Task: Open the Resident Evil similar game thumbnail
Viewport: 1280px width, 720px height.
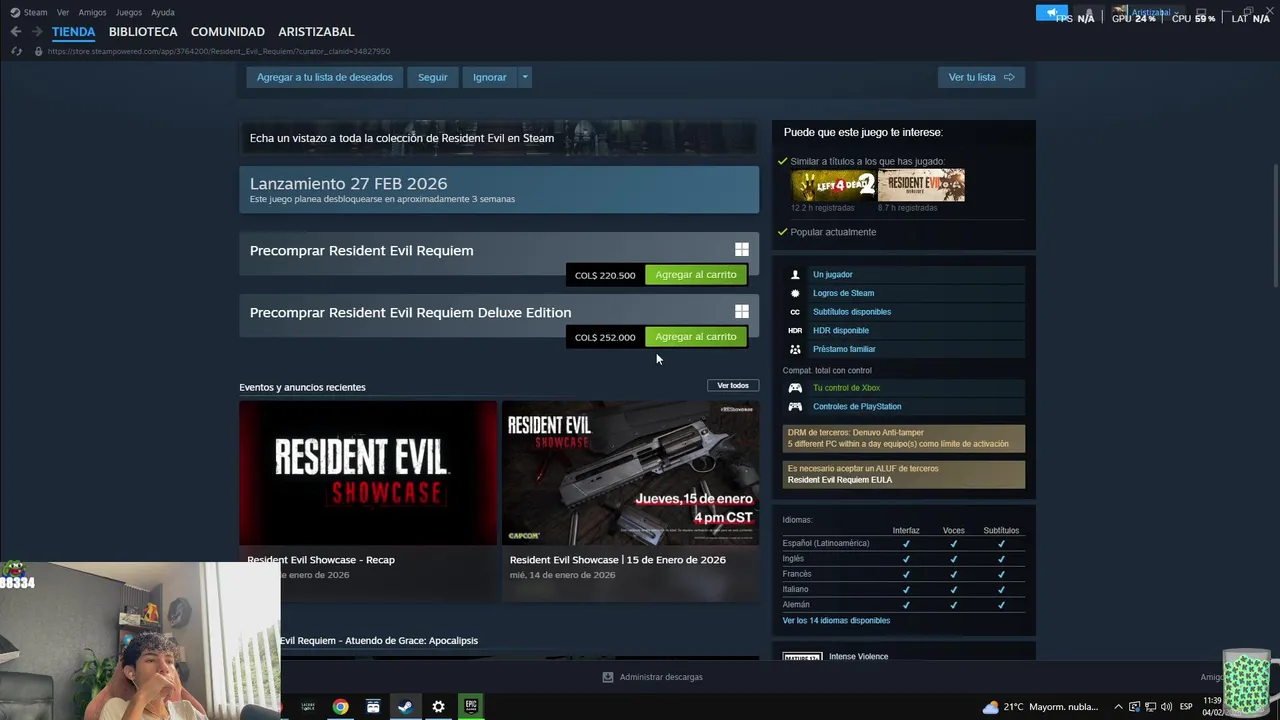Action: coord(921,185)
